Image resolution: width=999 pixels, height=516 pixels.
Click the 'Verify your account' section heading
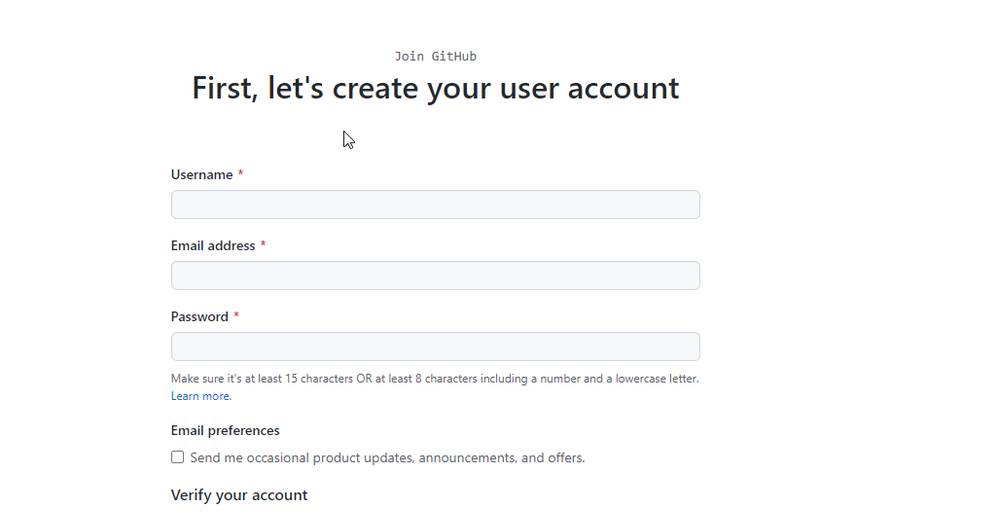tap(239, 495)
